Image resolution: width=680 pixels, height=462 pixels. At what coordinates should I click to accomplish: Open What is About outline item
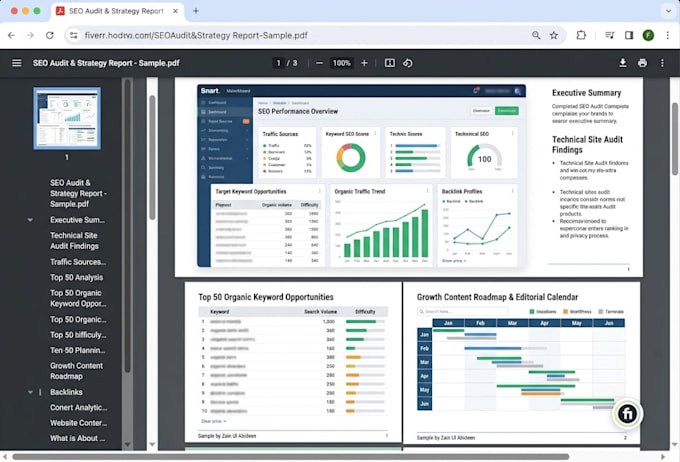[x=77, y=439]
